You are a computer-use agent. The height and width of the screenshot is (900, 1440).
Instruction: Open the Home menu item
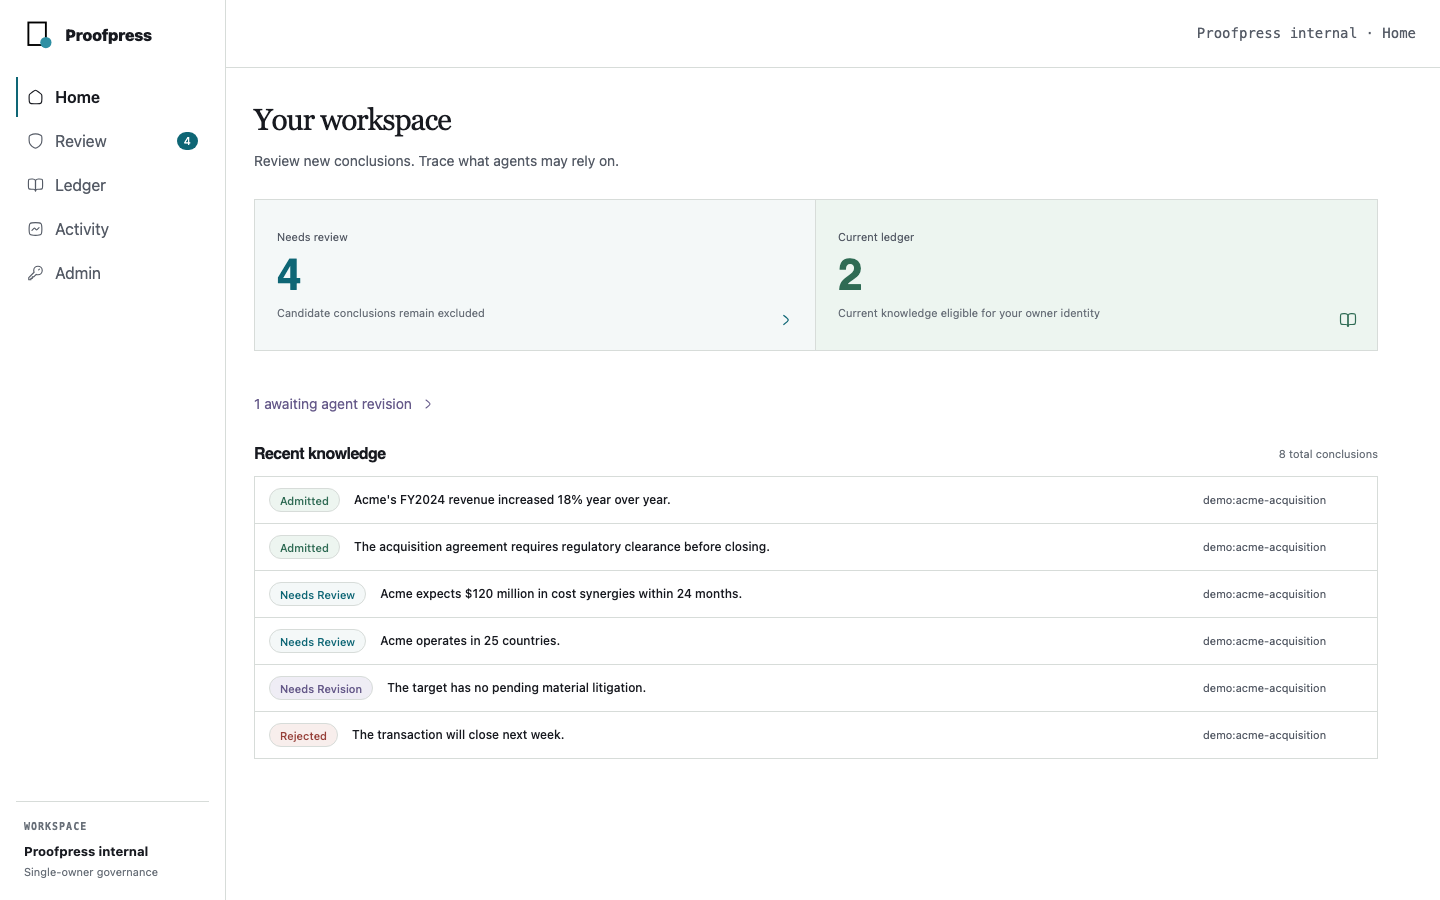(113, 97)
